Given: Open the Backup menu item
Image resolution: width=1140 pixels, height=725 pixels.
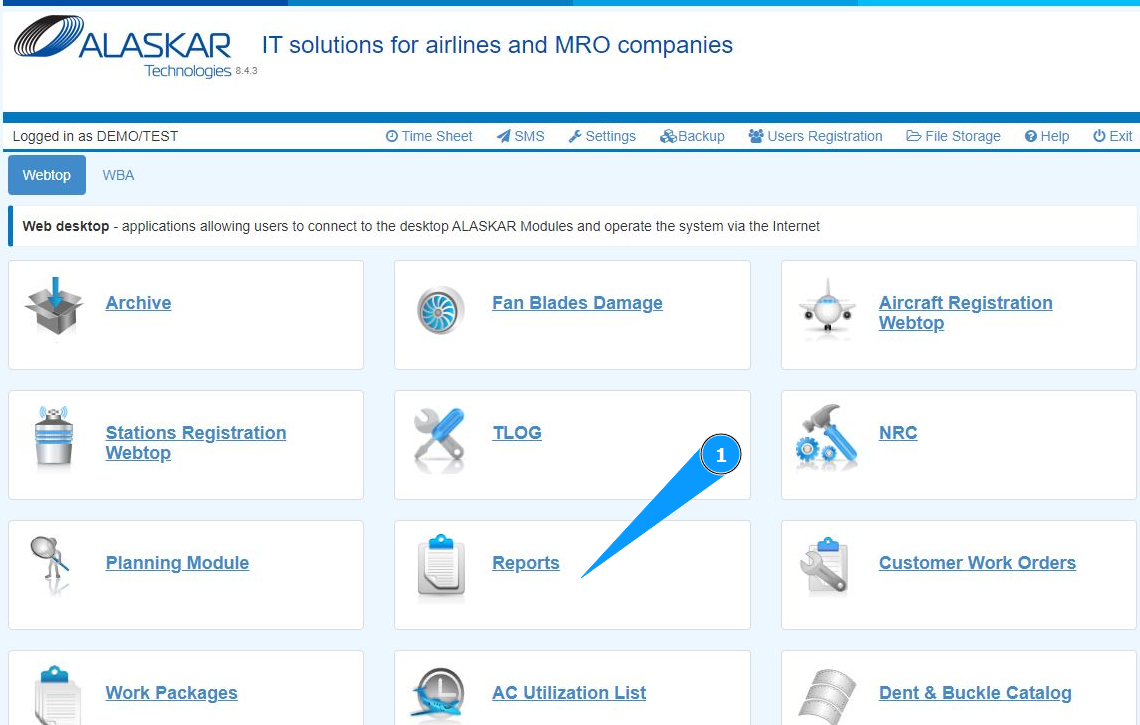Looking at the screenshot, I should click(x=692, y=136).
